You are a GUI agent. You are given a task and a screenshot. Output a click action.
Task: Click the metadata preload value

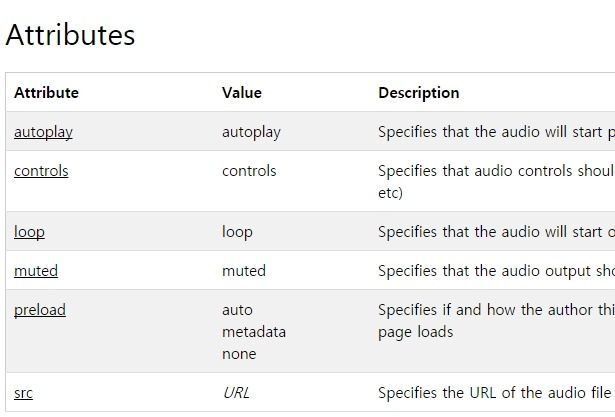pyautogui.click(x=254, y=332)
